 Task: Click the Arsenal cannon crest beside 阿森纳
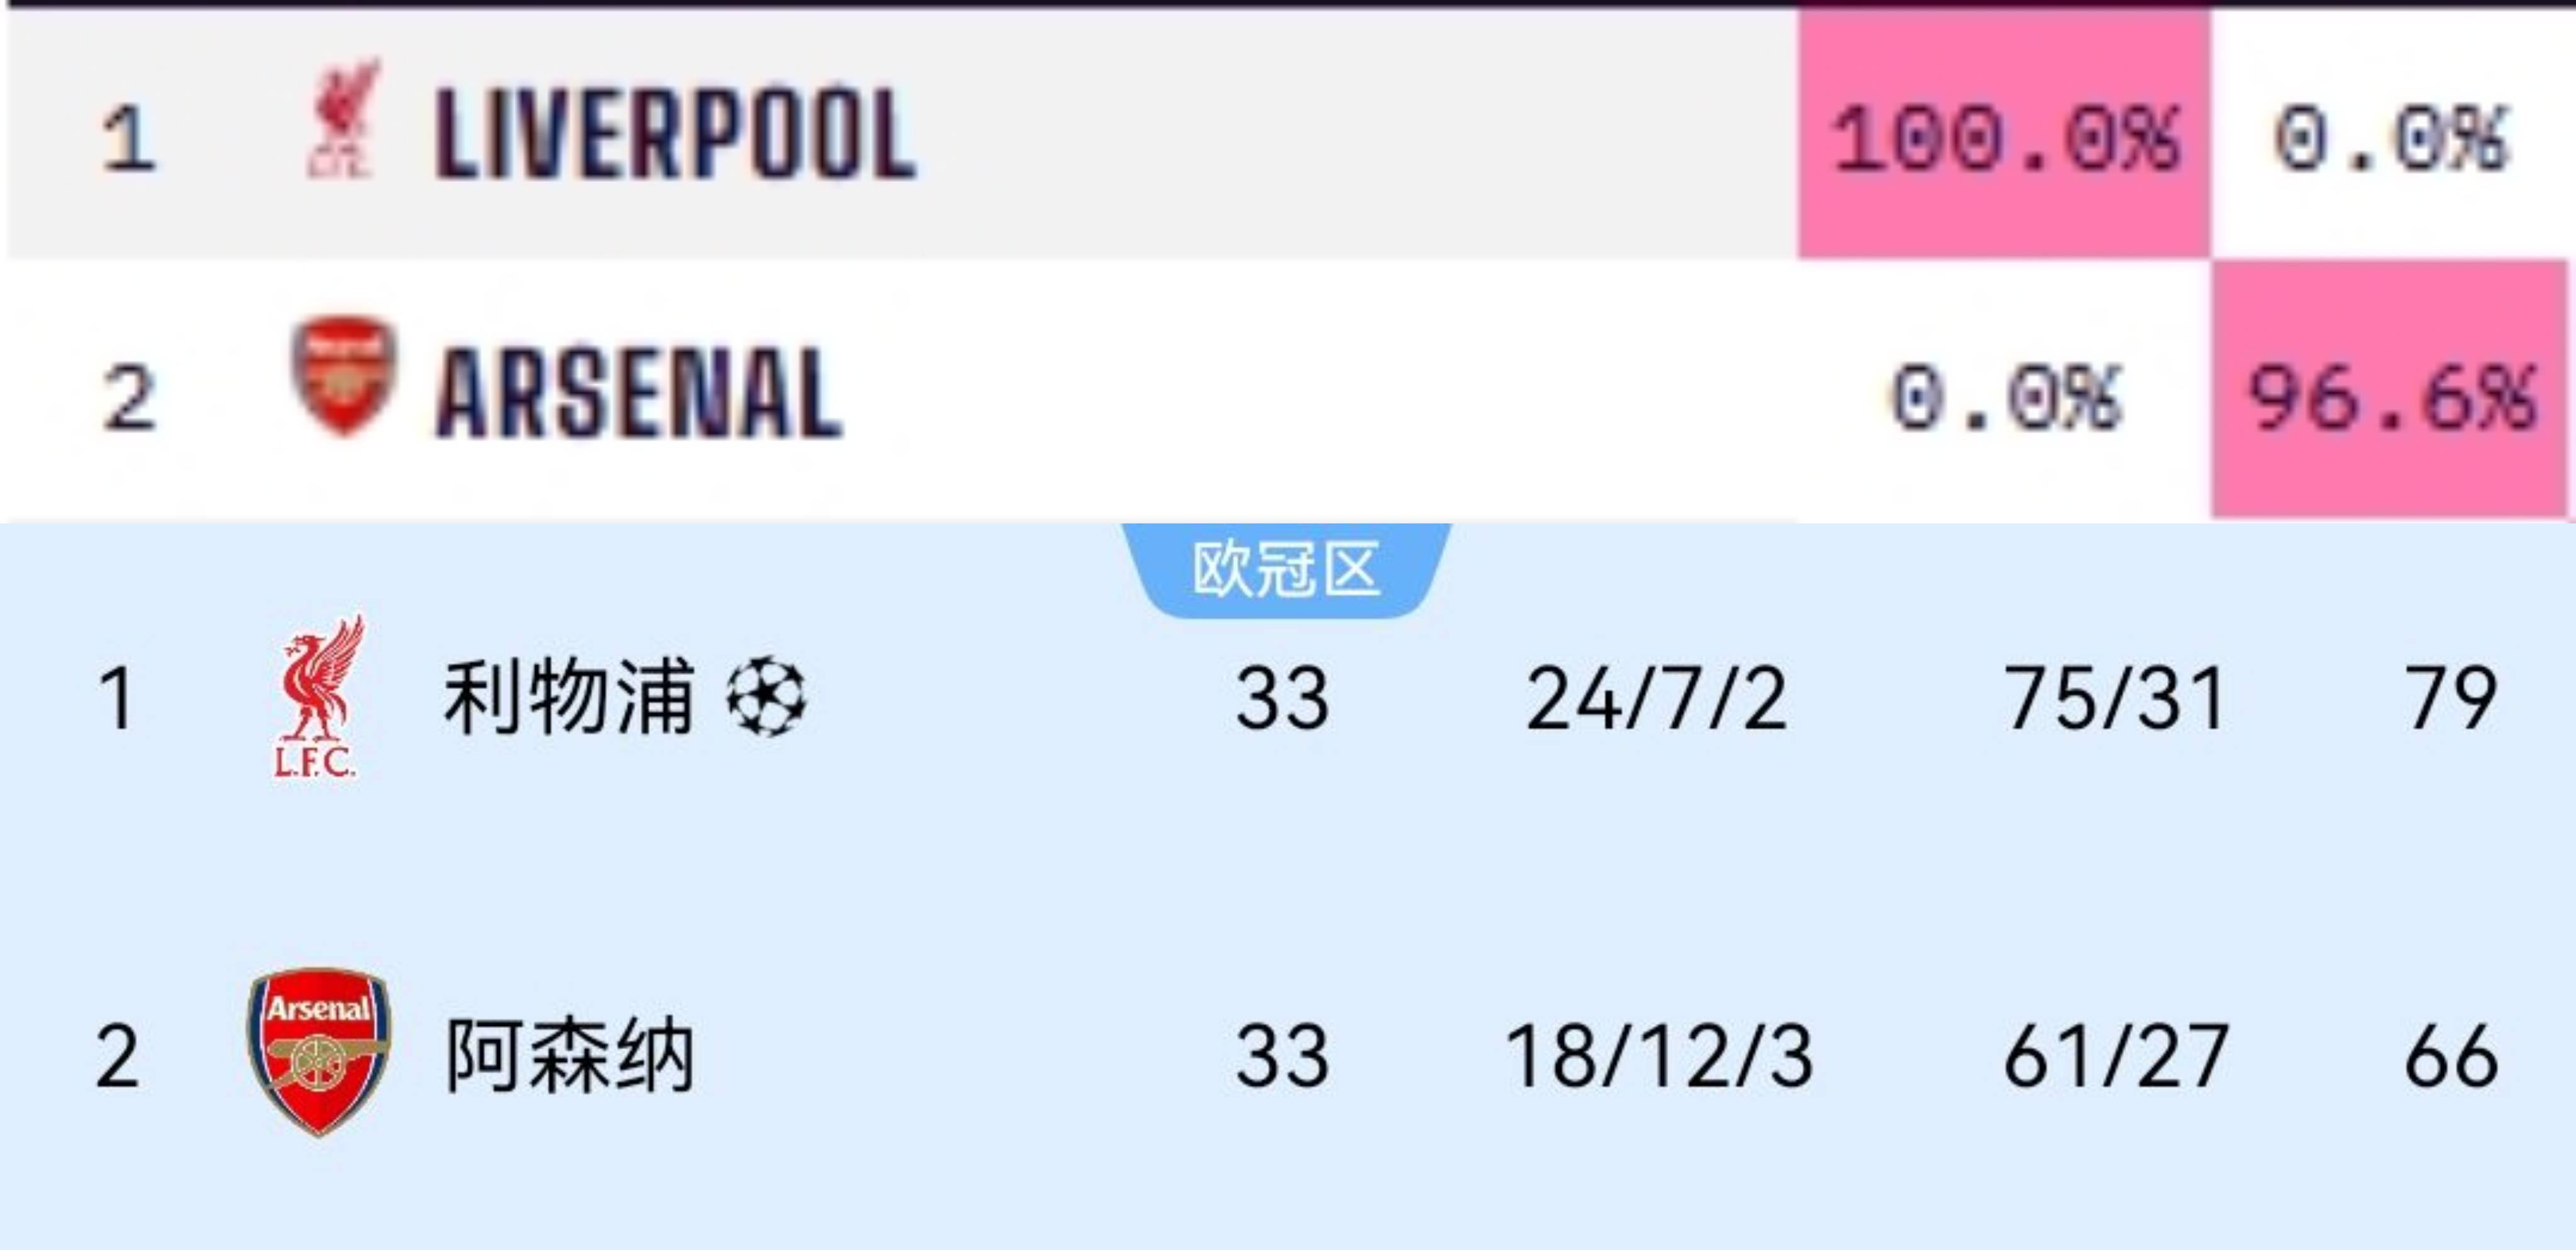tap(319, 1051)
